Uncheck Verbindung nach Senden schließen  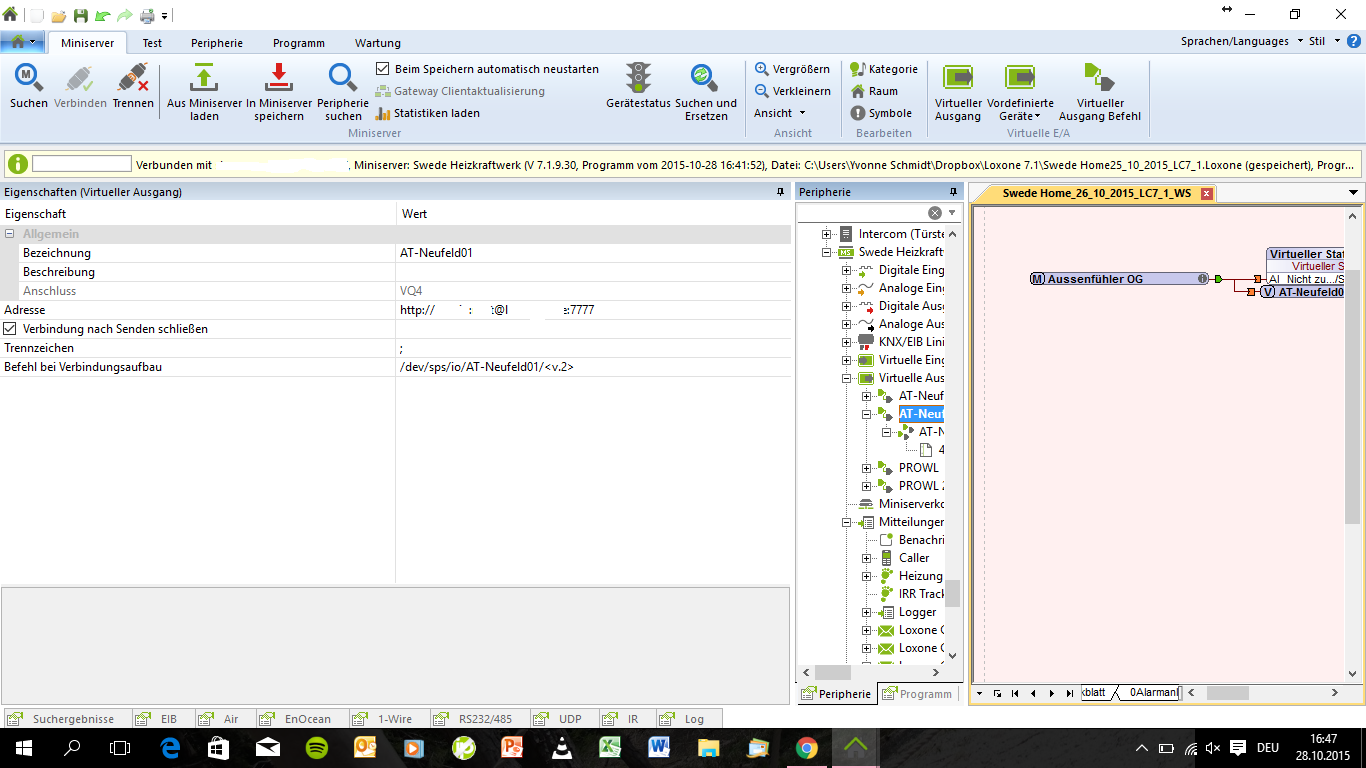pos(10,329)
